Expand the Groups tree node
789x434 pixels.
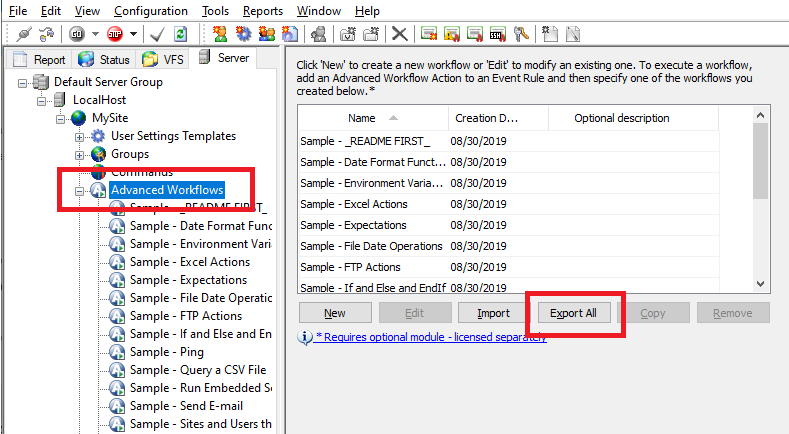(81, 154)
